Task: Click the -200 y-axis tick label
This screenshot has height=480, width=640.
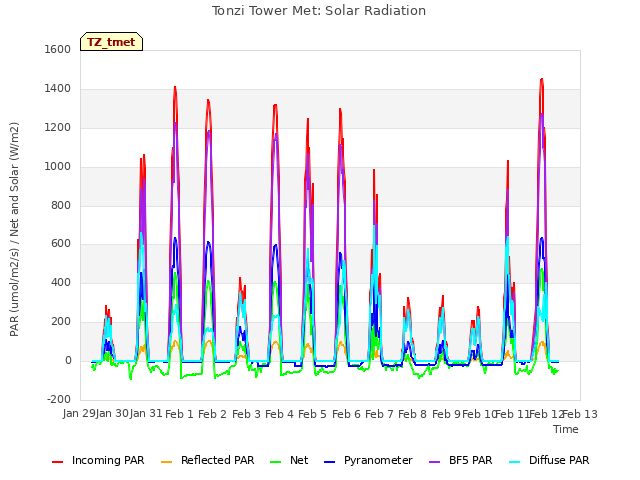Action: (x=59, y=399)
